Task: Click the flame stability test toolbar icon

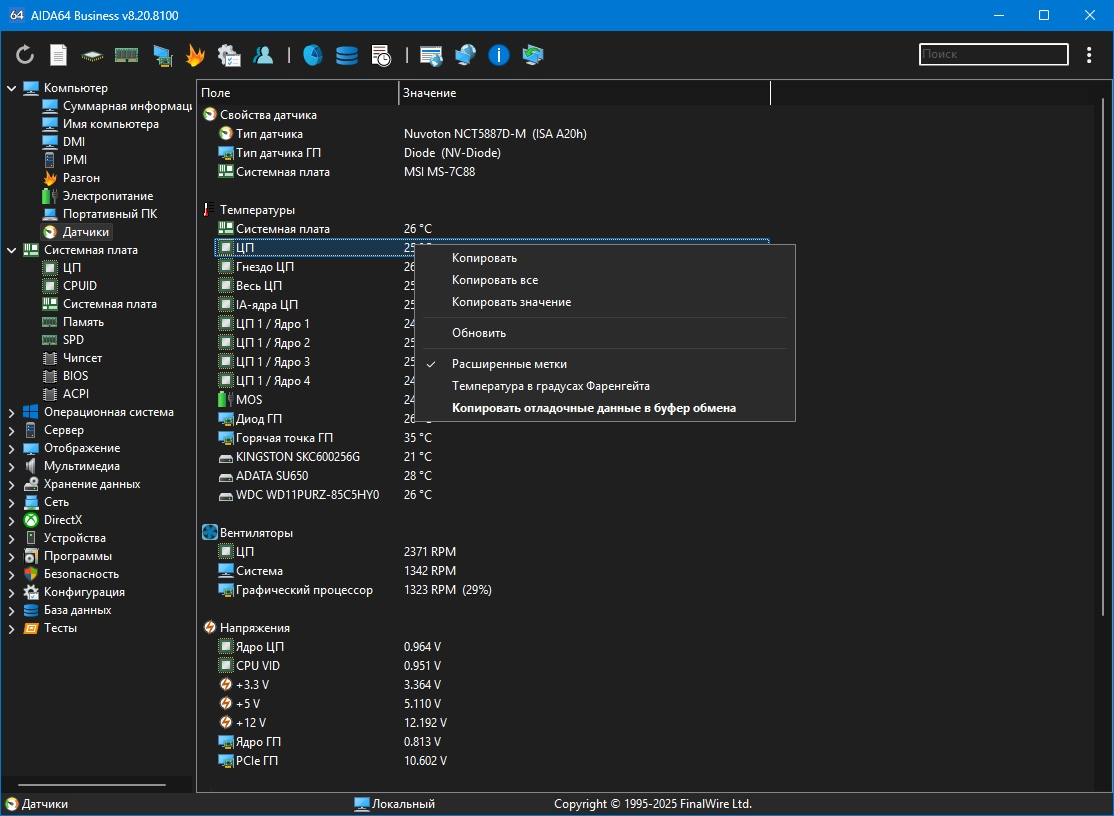Action: pyautogui.click(x=195, y=55)
